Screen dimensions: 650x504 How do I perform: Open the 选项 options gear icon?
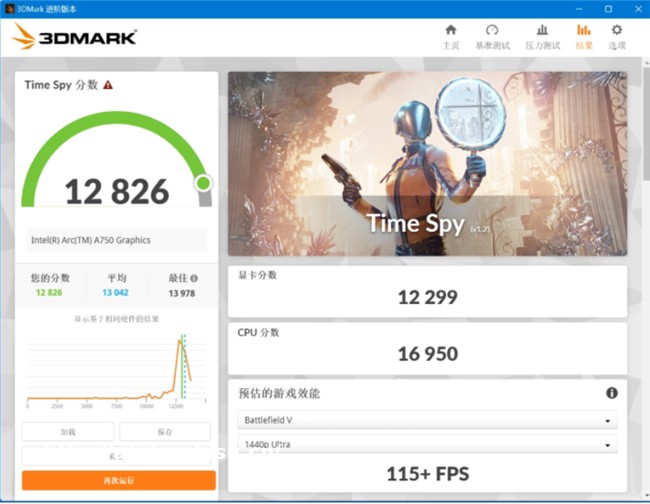click(x=617, y=31)
